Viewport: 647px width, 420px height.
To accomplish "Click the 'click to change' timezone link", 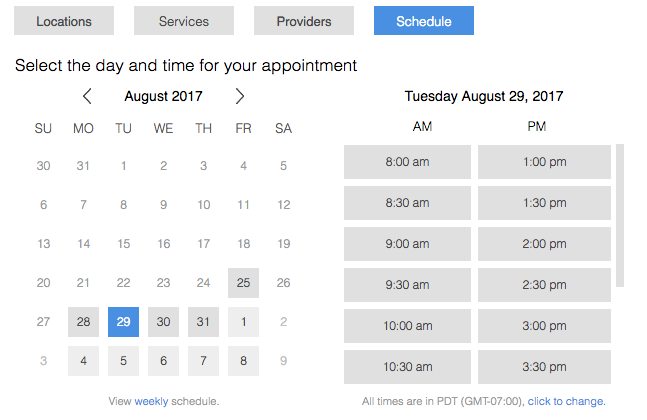I will [x=573, y=402].
